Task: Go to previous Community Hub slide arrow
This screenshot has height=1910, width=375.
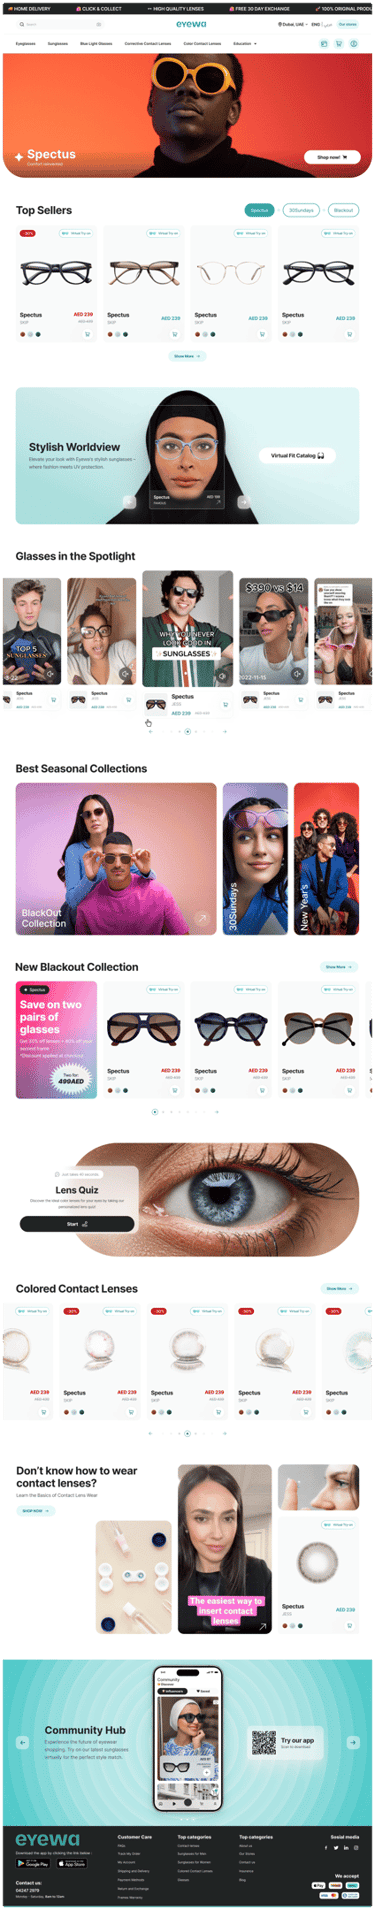Action: point(22,1741)
